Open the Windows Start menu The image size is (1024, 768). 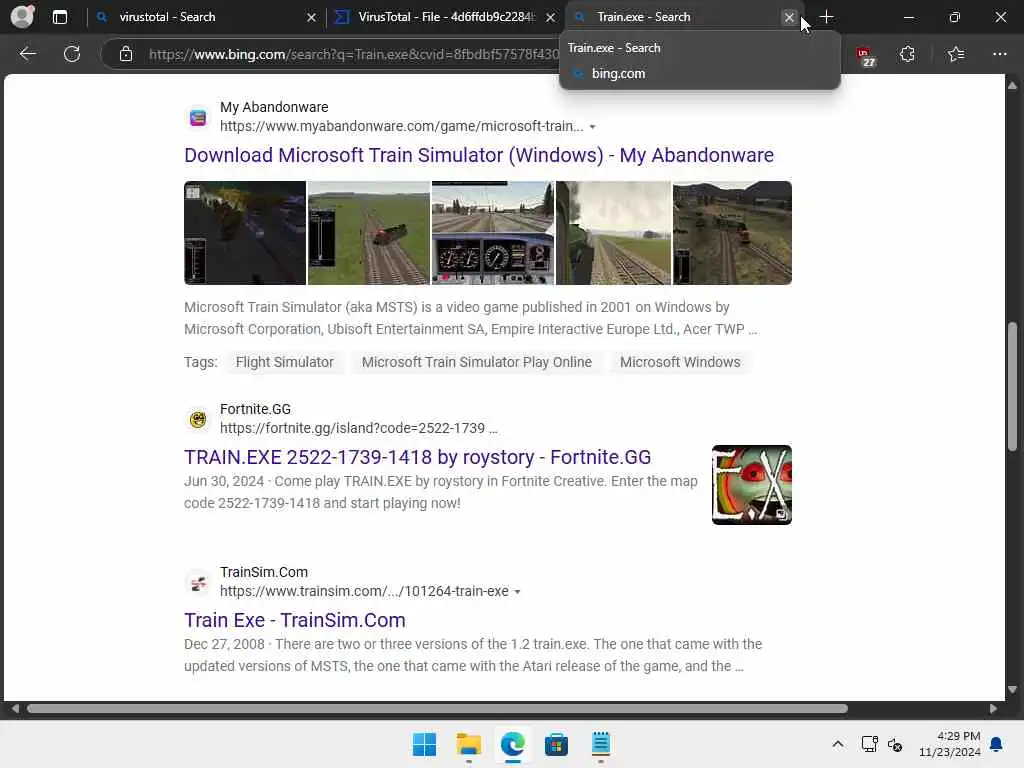click(424, 744)
